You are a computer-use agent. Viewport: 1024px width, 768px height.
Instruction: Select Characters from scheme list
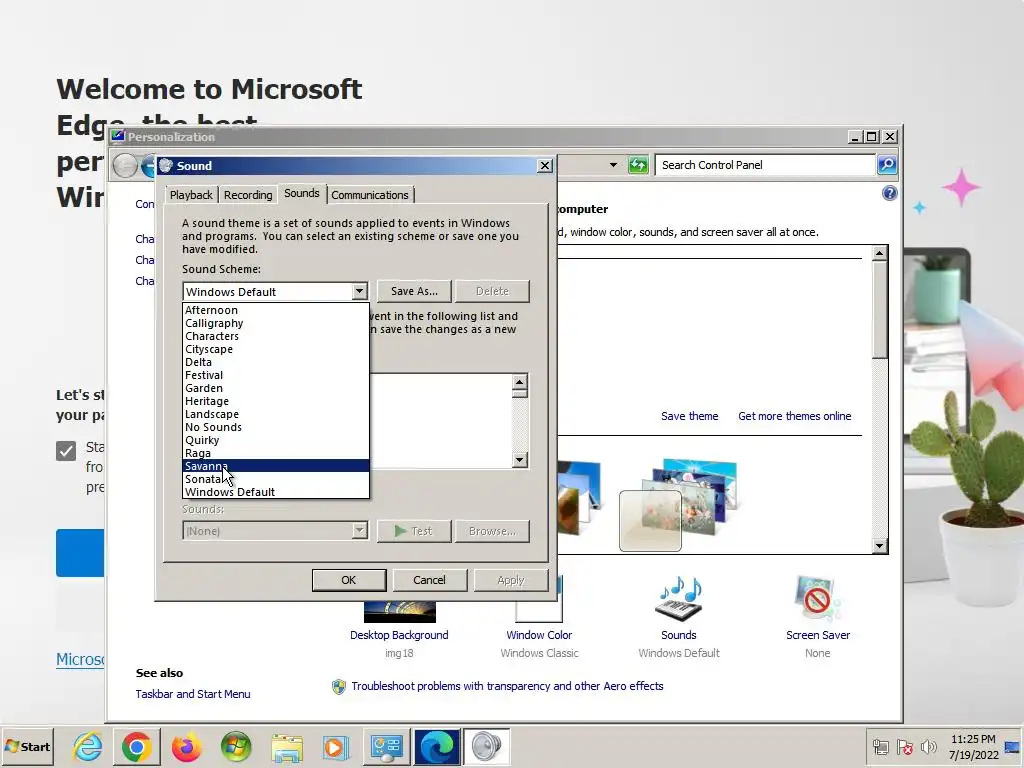pos(276,336)
